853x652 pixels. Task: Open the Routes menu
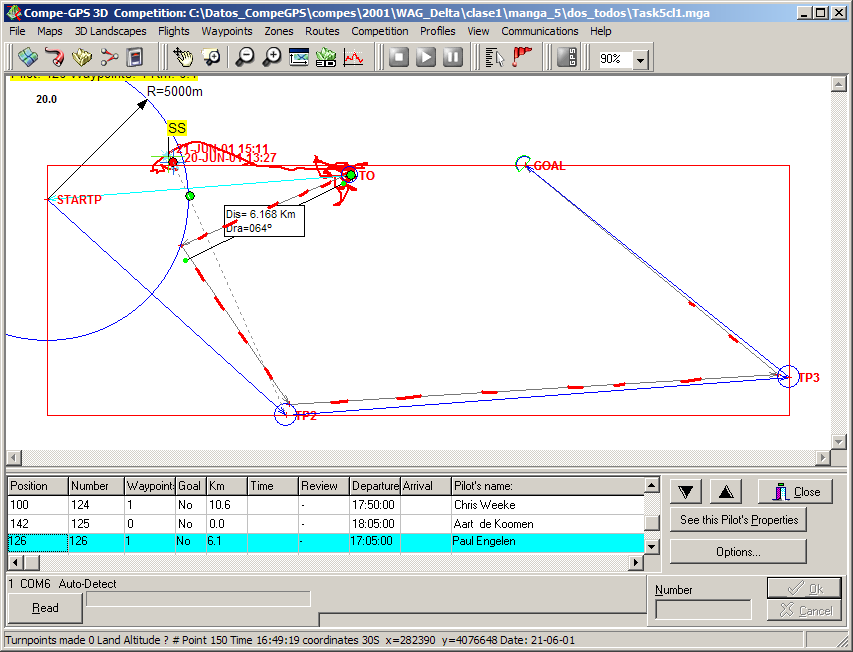point(322,31)
